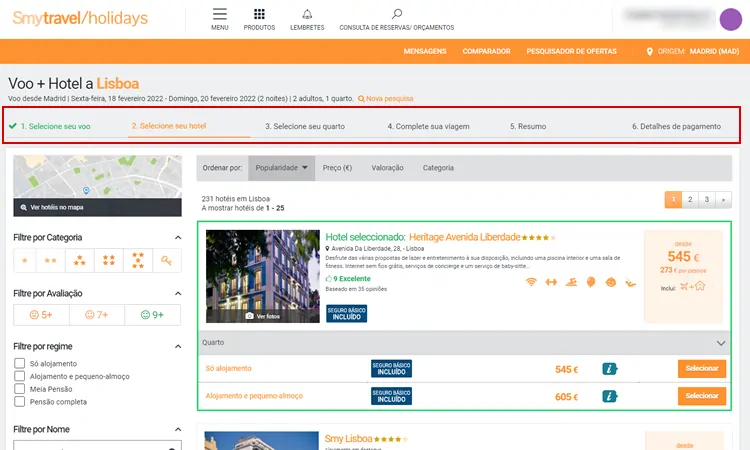Open Consulta de Reservas search icon

click(x=397, y=14)
